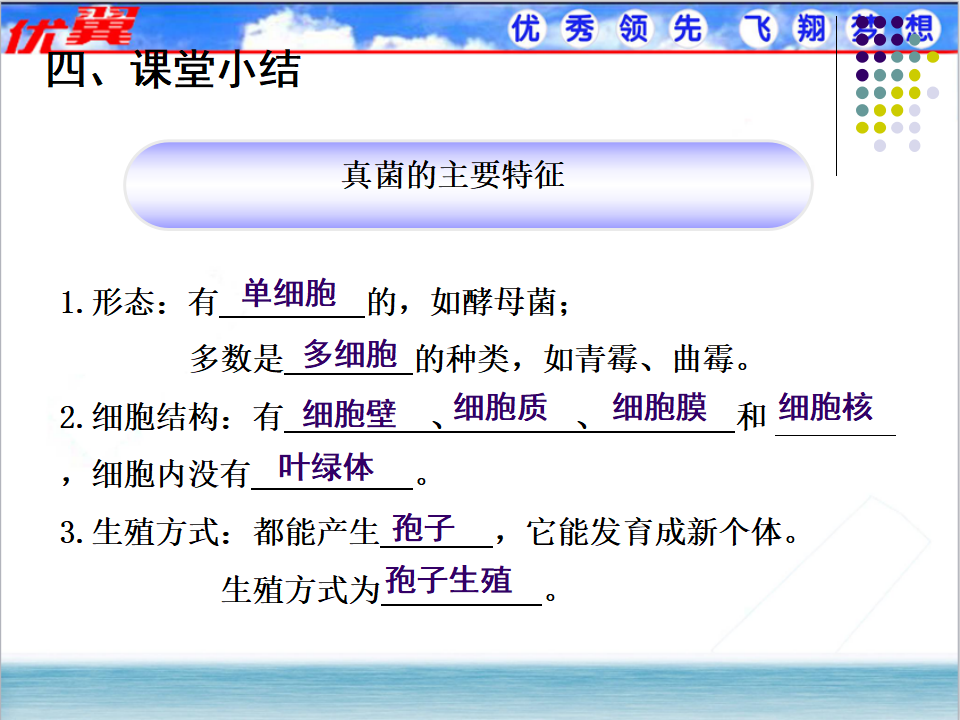Click the answer 单细胞 in the blank
960x720 pixels.
pos(289,293)
